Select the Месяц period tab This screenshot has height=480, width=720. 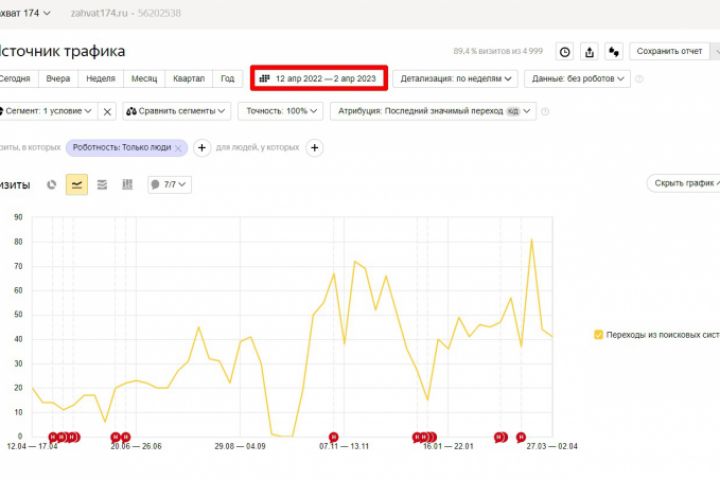coord(144,79)
